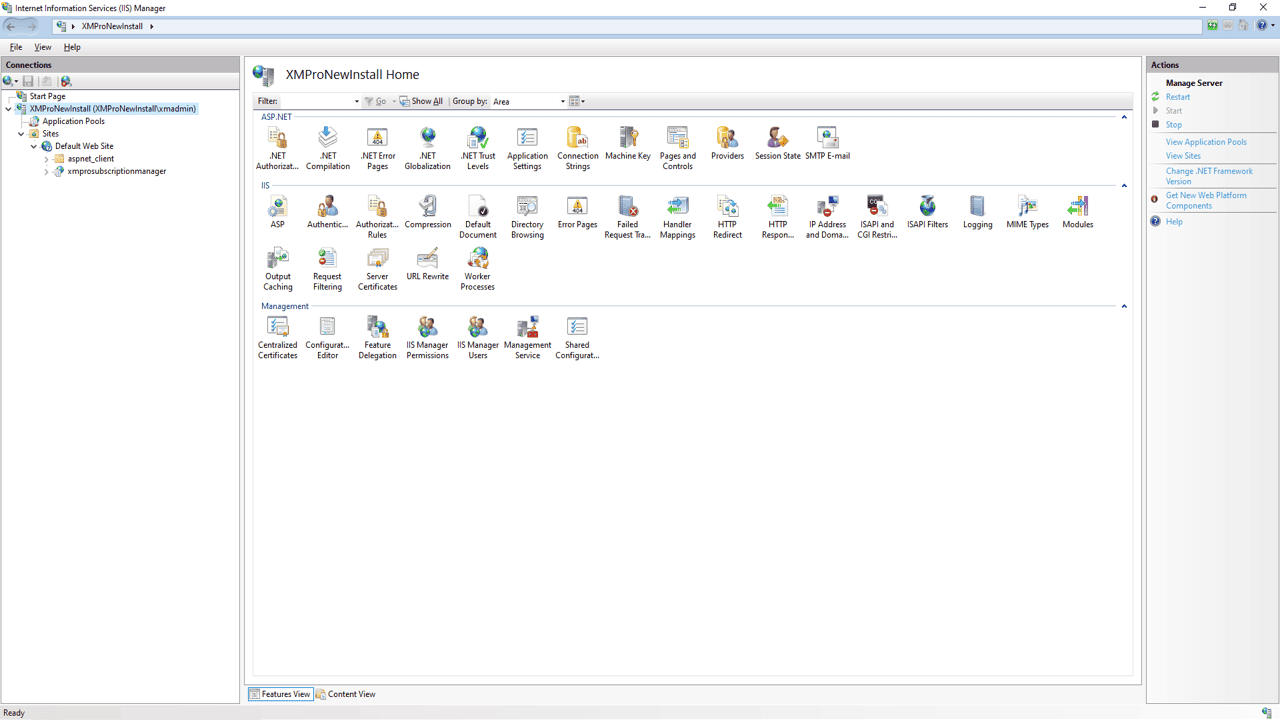Open Connection Strings

[x=577, y=148]
